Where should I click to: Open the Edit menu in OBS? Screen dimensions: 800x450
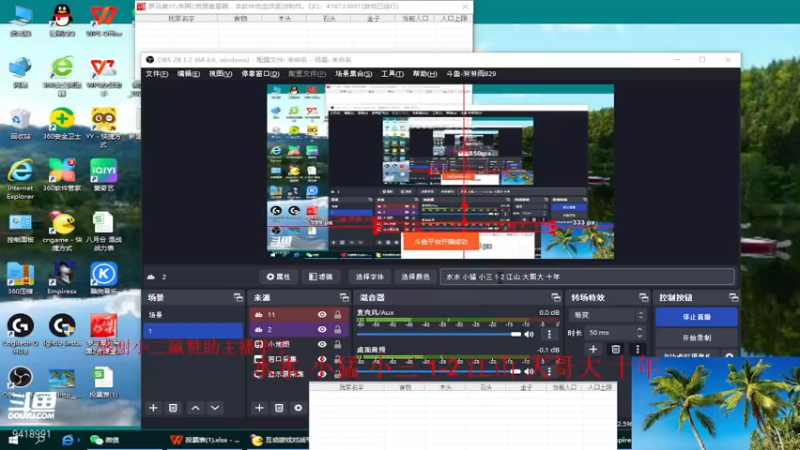[188, 73]
